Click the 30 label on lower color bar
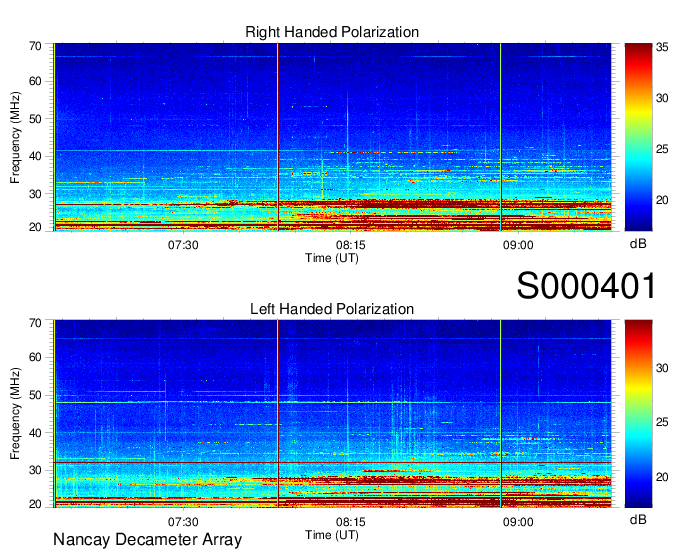This screenshot has width=680, height=552. [662, 368]
